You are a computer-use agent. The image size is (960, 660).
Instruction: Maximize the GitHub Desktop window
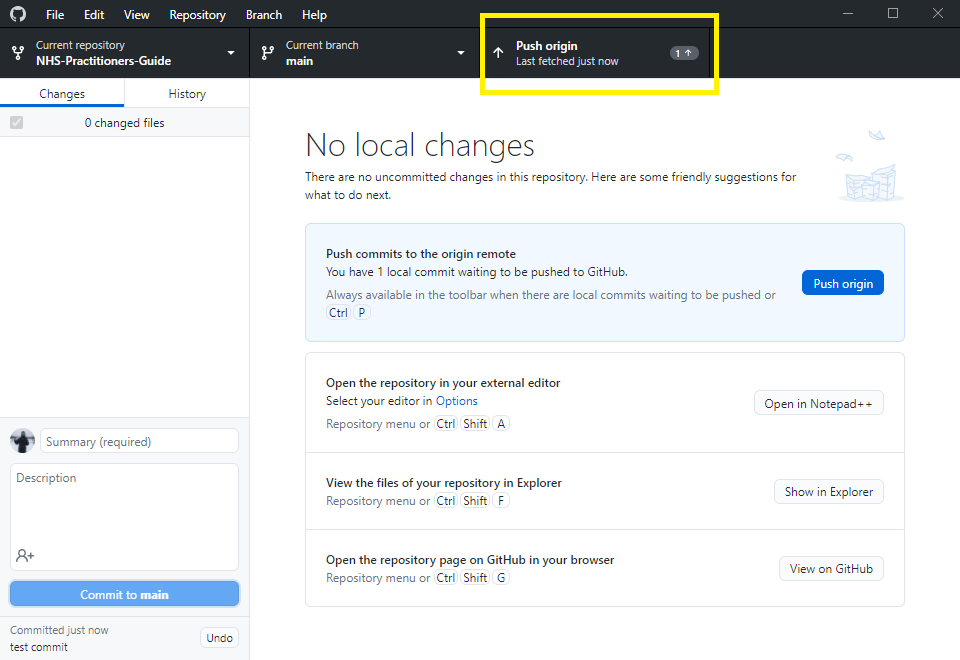click(x=893, y=13)
